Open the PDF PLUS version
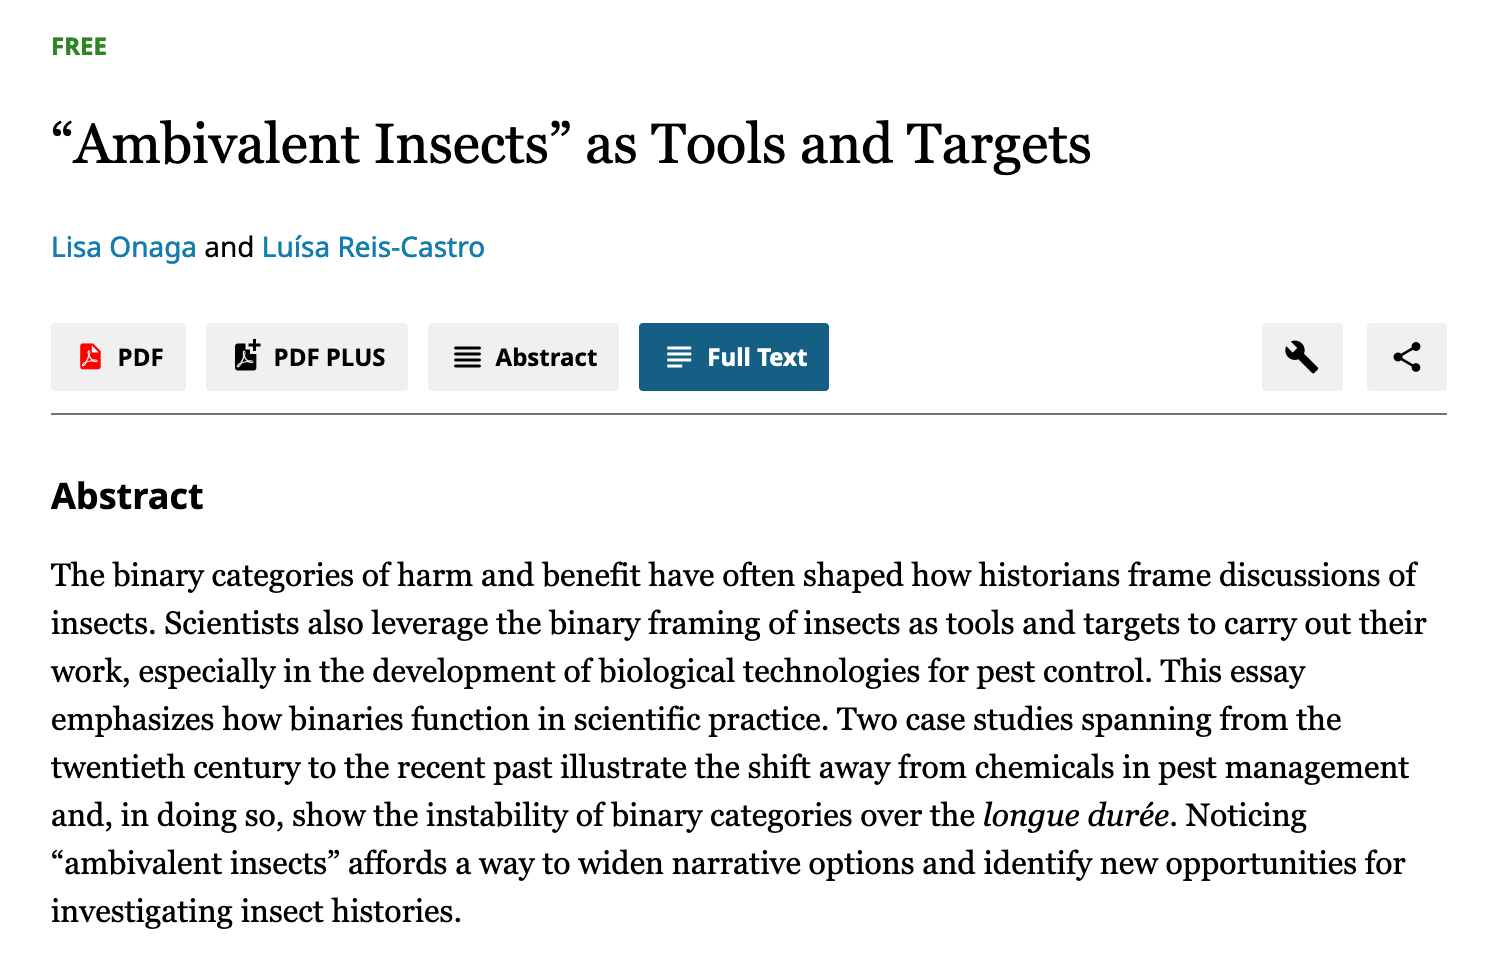Viewport: 1488px width, 964px height. click(306, 357)
